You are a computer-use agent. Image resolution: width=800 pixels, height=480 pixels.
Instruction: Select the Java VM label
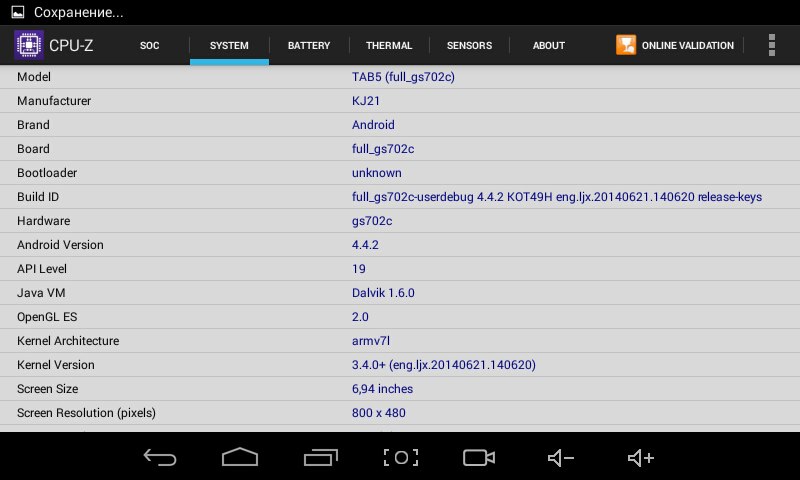(41, 292)
